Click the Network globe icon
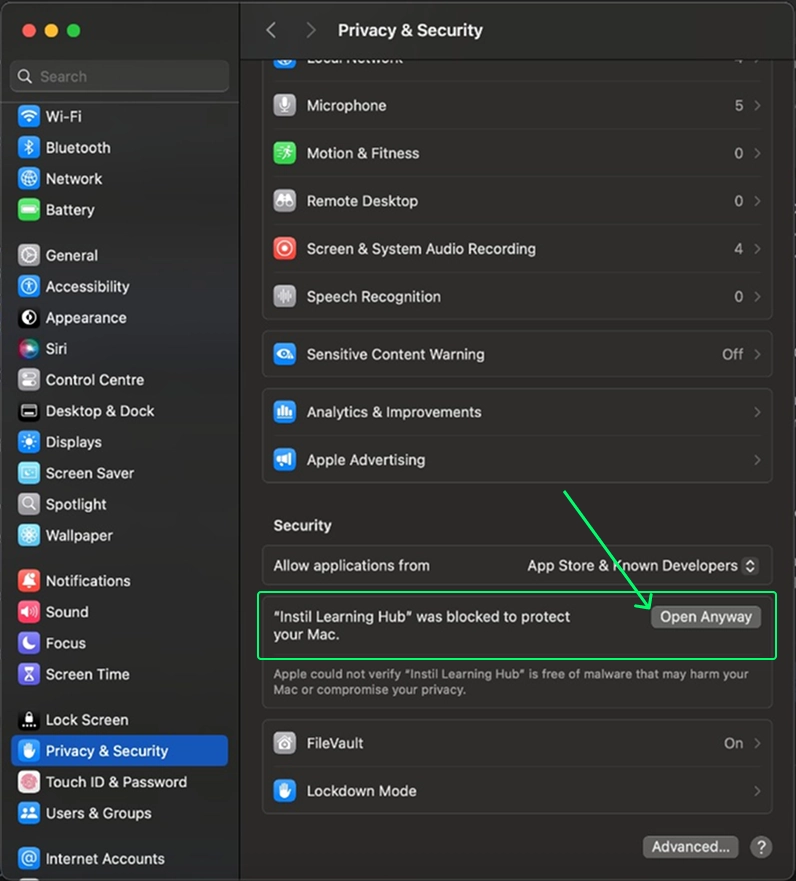The width and height of the screenshot is (796, 881). tap(29, 179)
